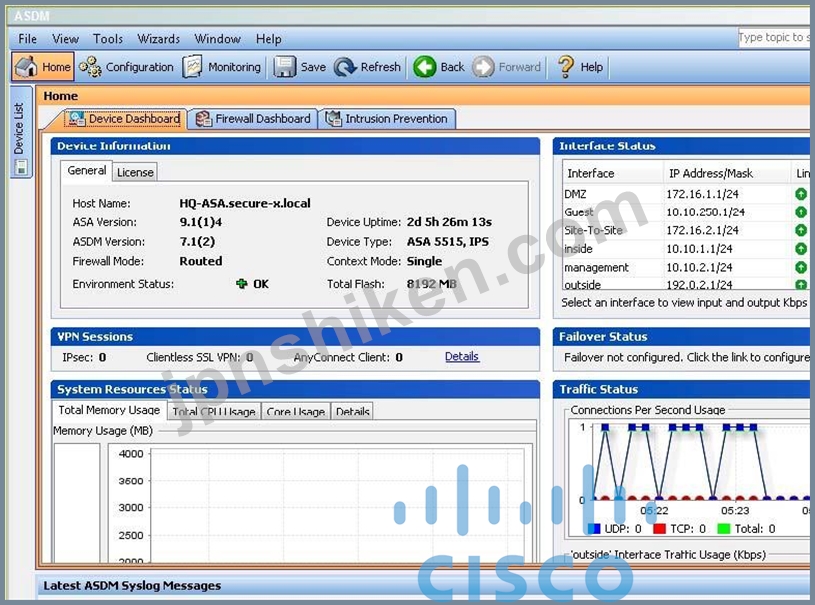
Task: Click the help topic search field
Action: (x=774, y=37)
